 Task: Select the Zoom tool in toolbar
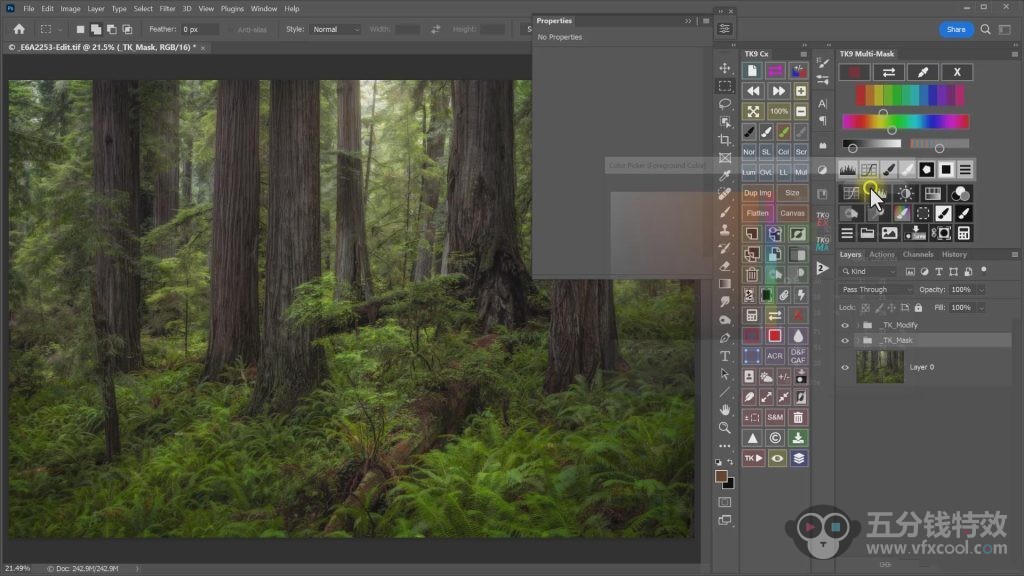(x=725, y=428)
